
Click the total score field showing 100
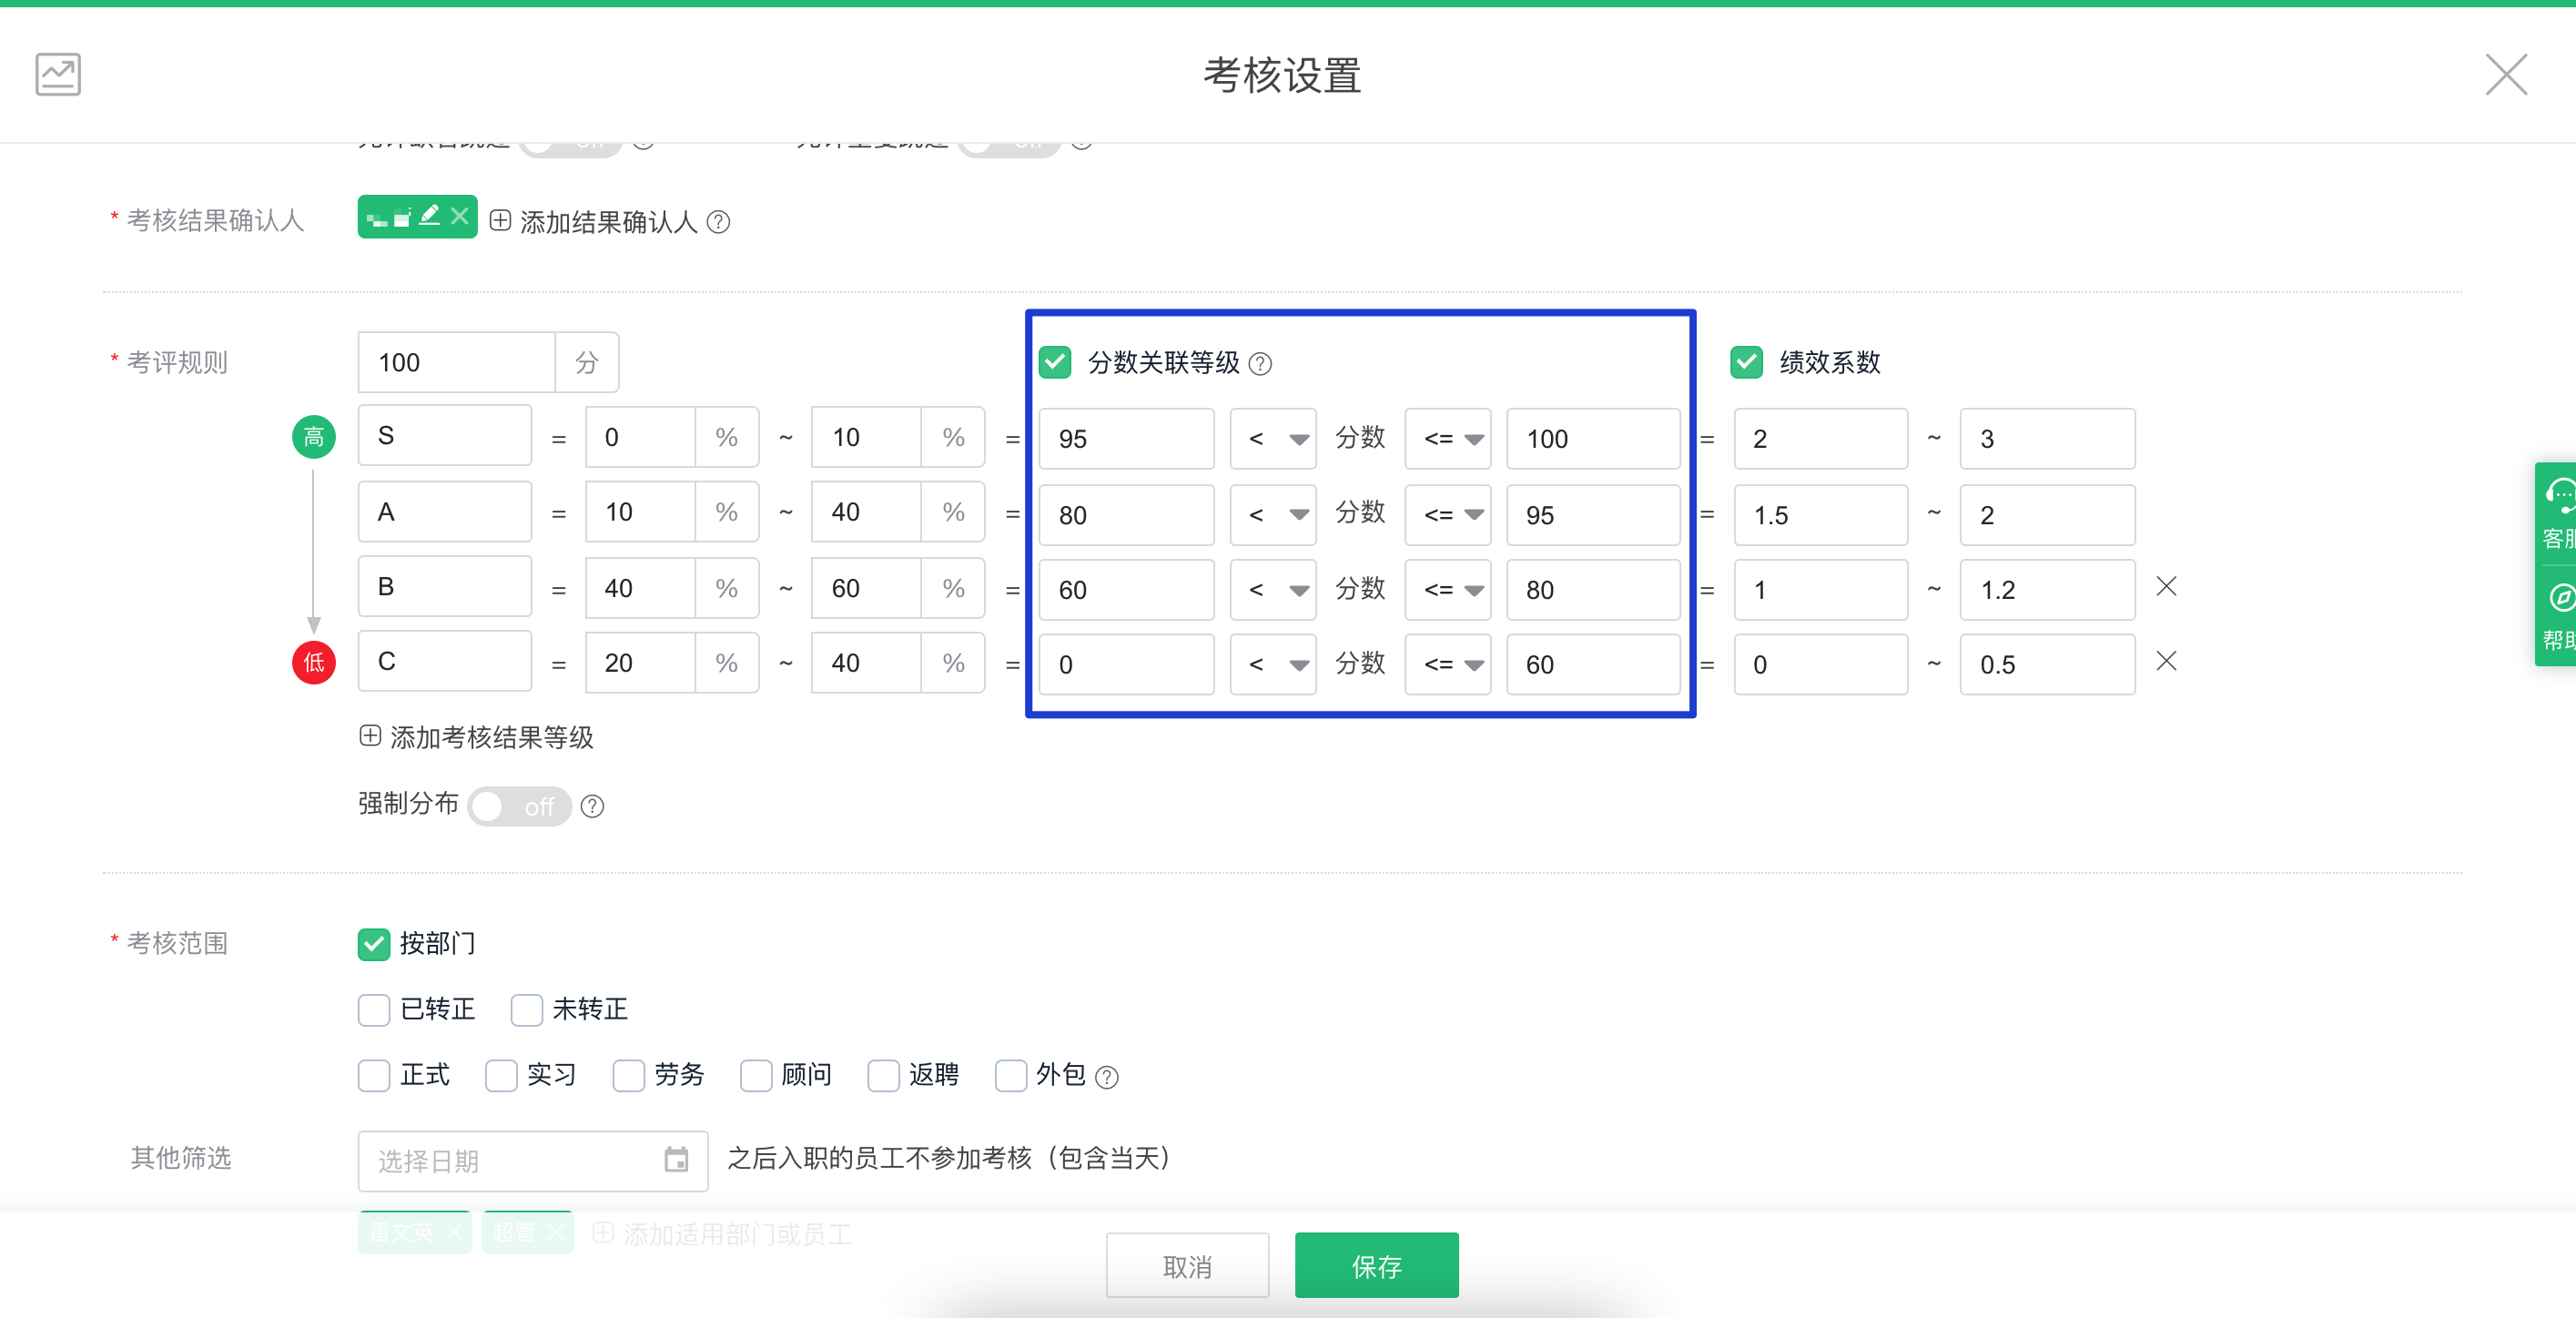(456, 362)
